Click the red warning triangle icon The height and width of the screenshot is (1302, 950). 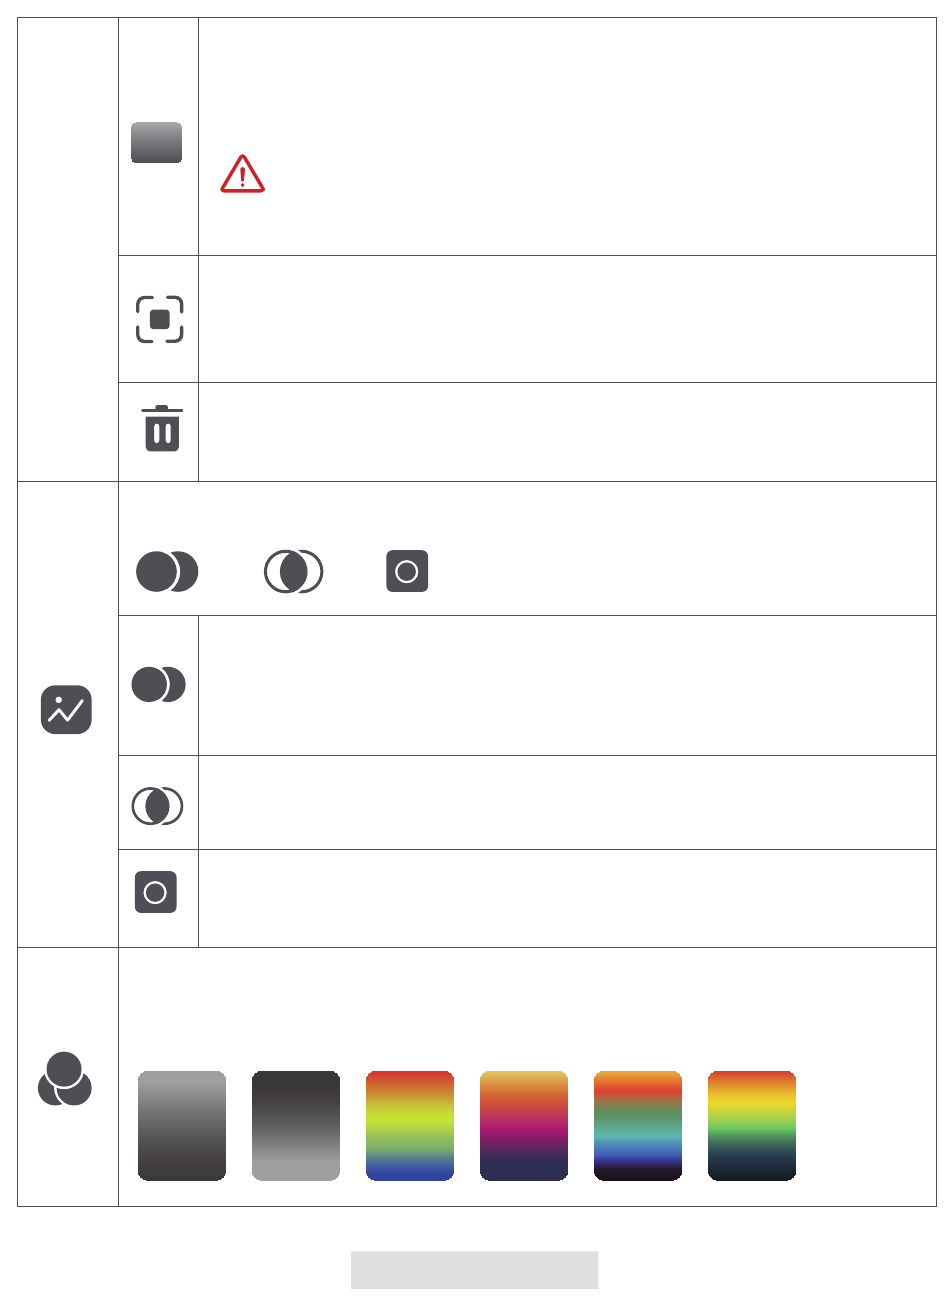[243, 174]
